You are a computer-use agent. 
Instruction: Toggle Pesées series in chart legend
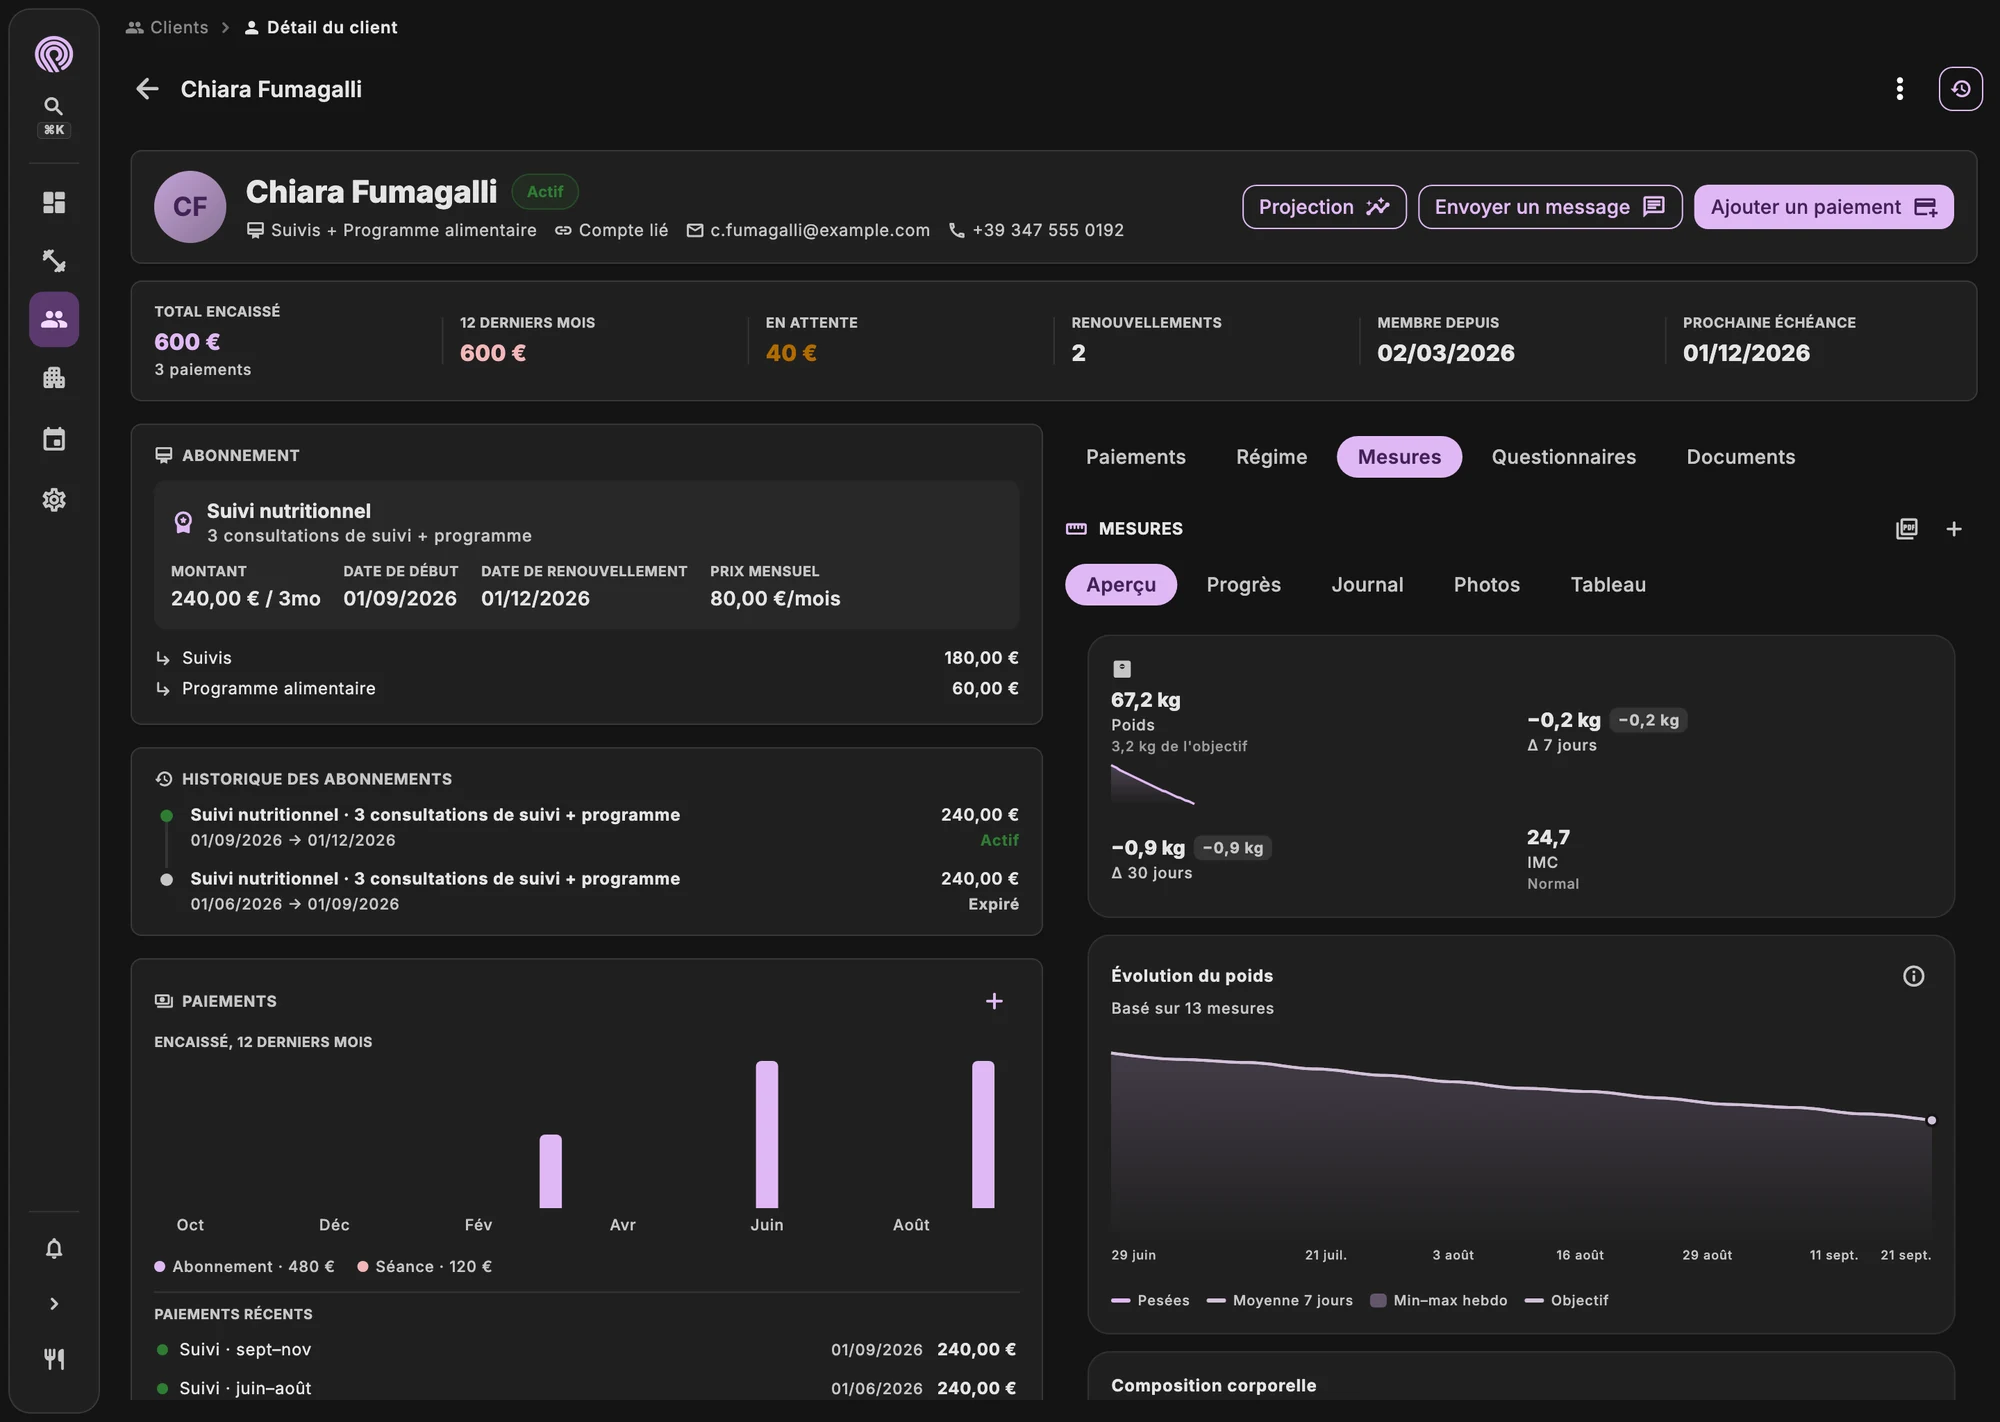click(1151, 1300)
